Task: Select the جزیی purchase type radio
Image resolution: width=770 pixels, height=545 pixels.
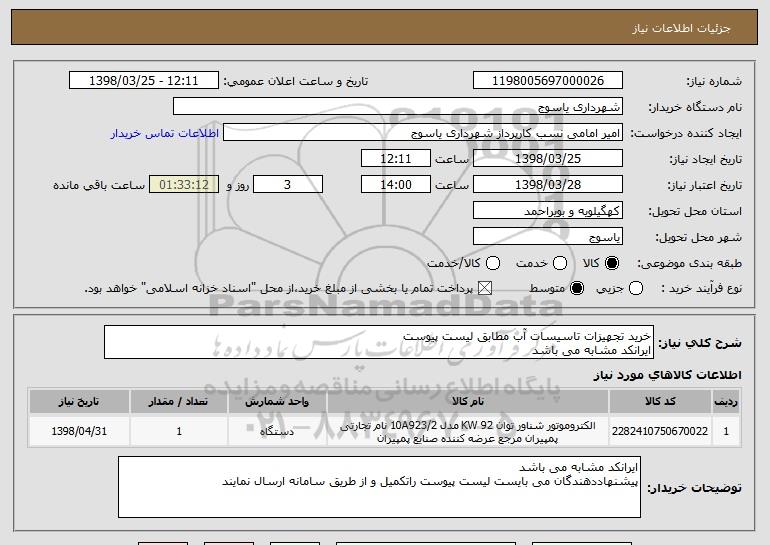Action: 636,289
